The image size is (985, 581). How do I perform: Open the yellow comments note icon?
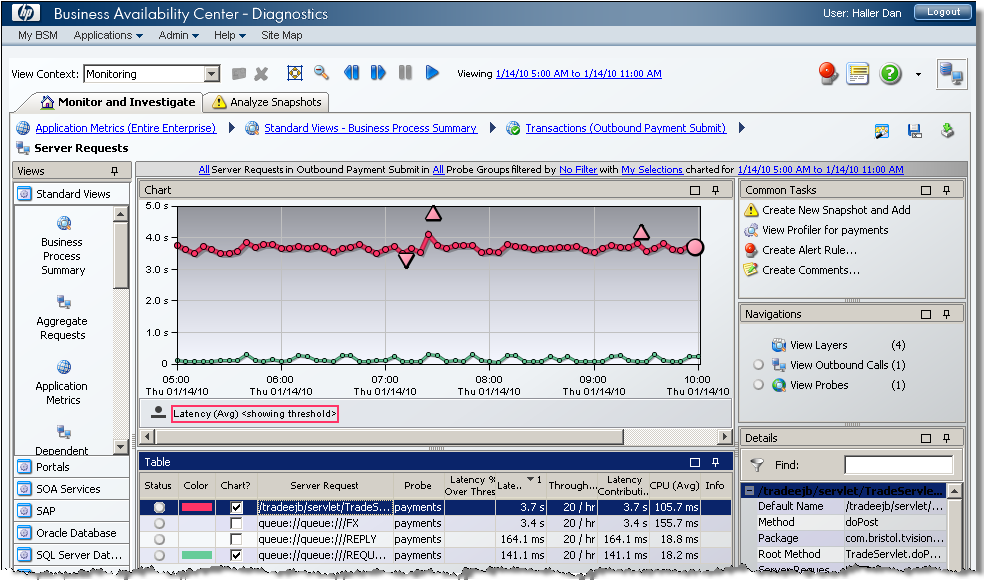857,73
